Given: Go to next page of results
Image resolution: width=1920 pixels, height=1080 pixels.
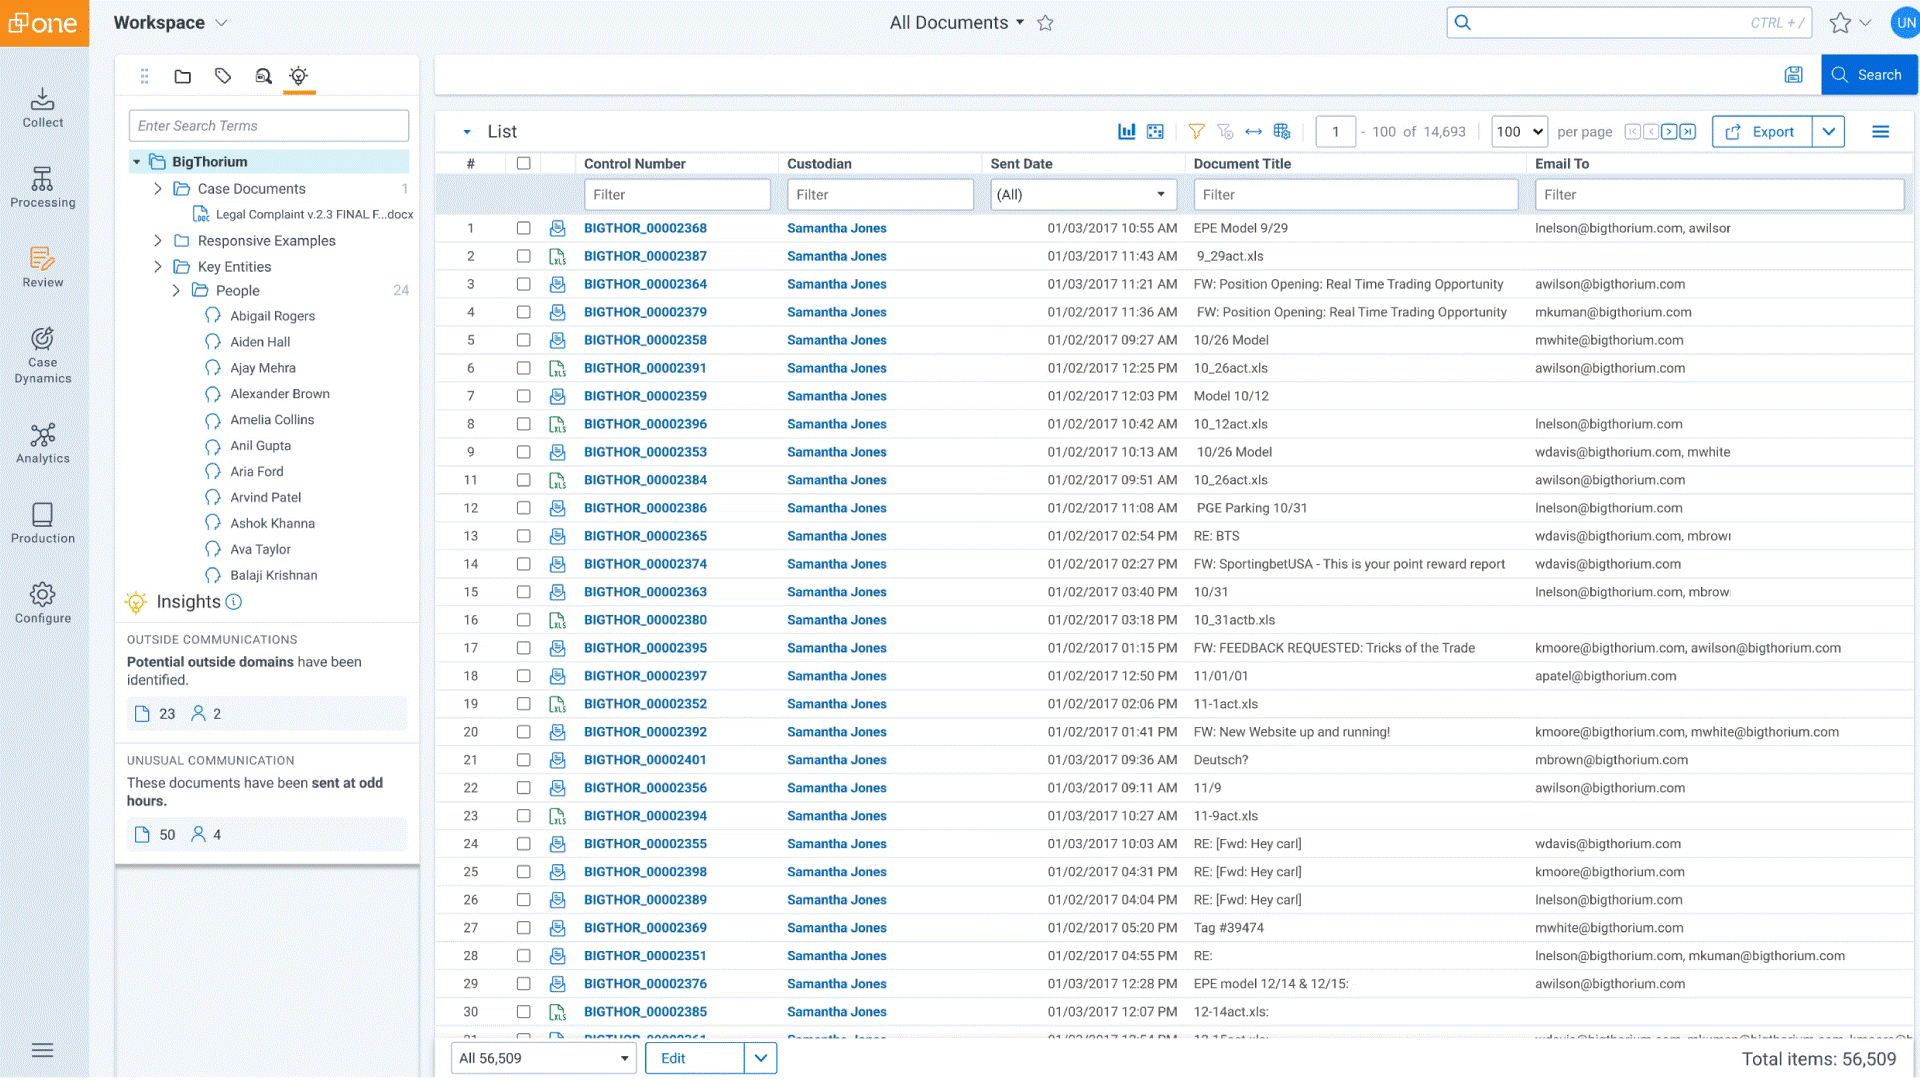Looking at the screenshot, I should coord(1669,132).
